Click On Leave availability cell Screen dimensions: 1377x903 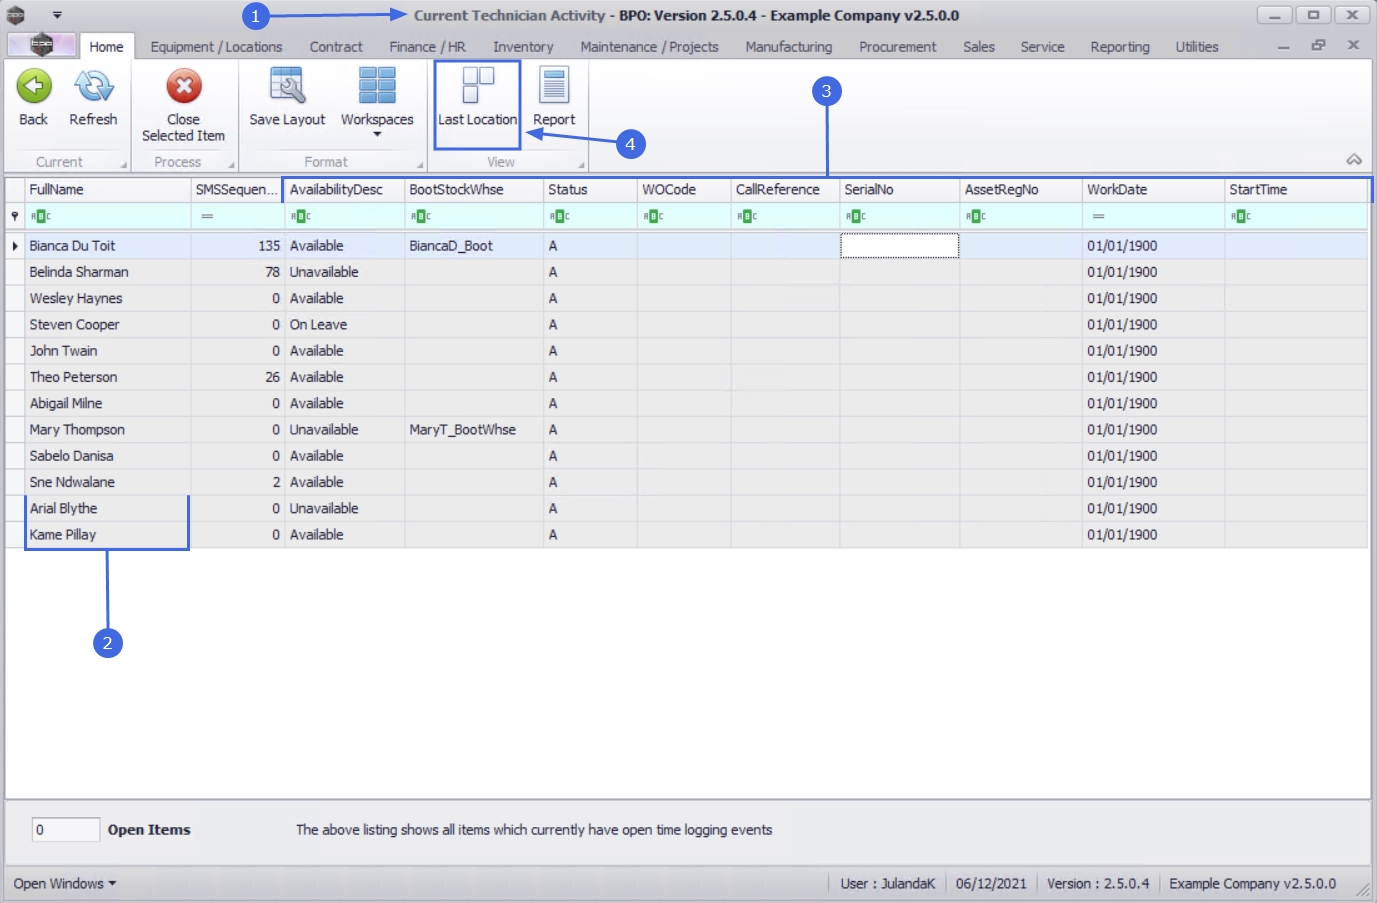(345, 325)
